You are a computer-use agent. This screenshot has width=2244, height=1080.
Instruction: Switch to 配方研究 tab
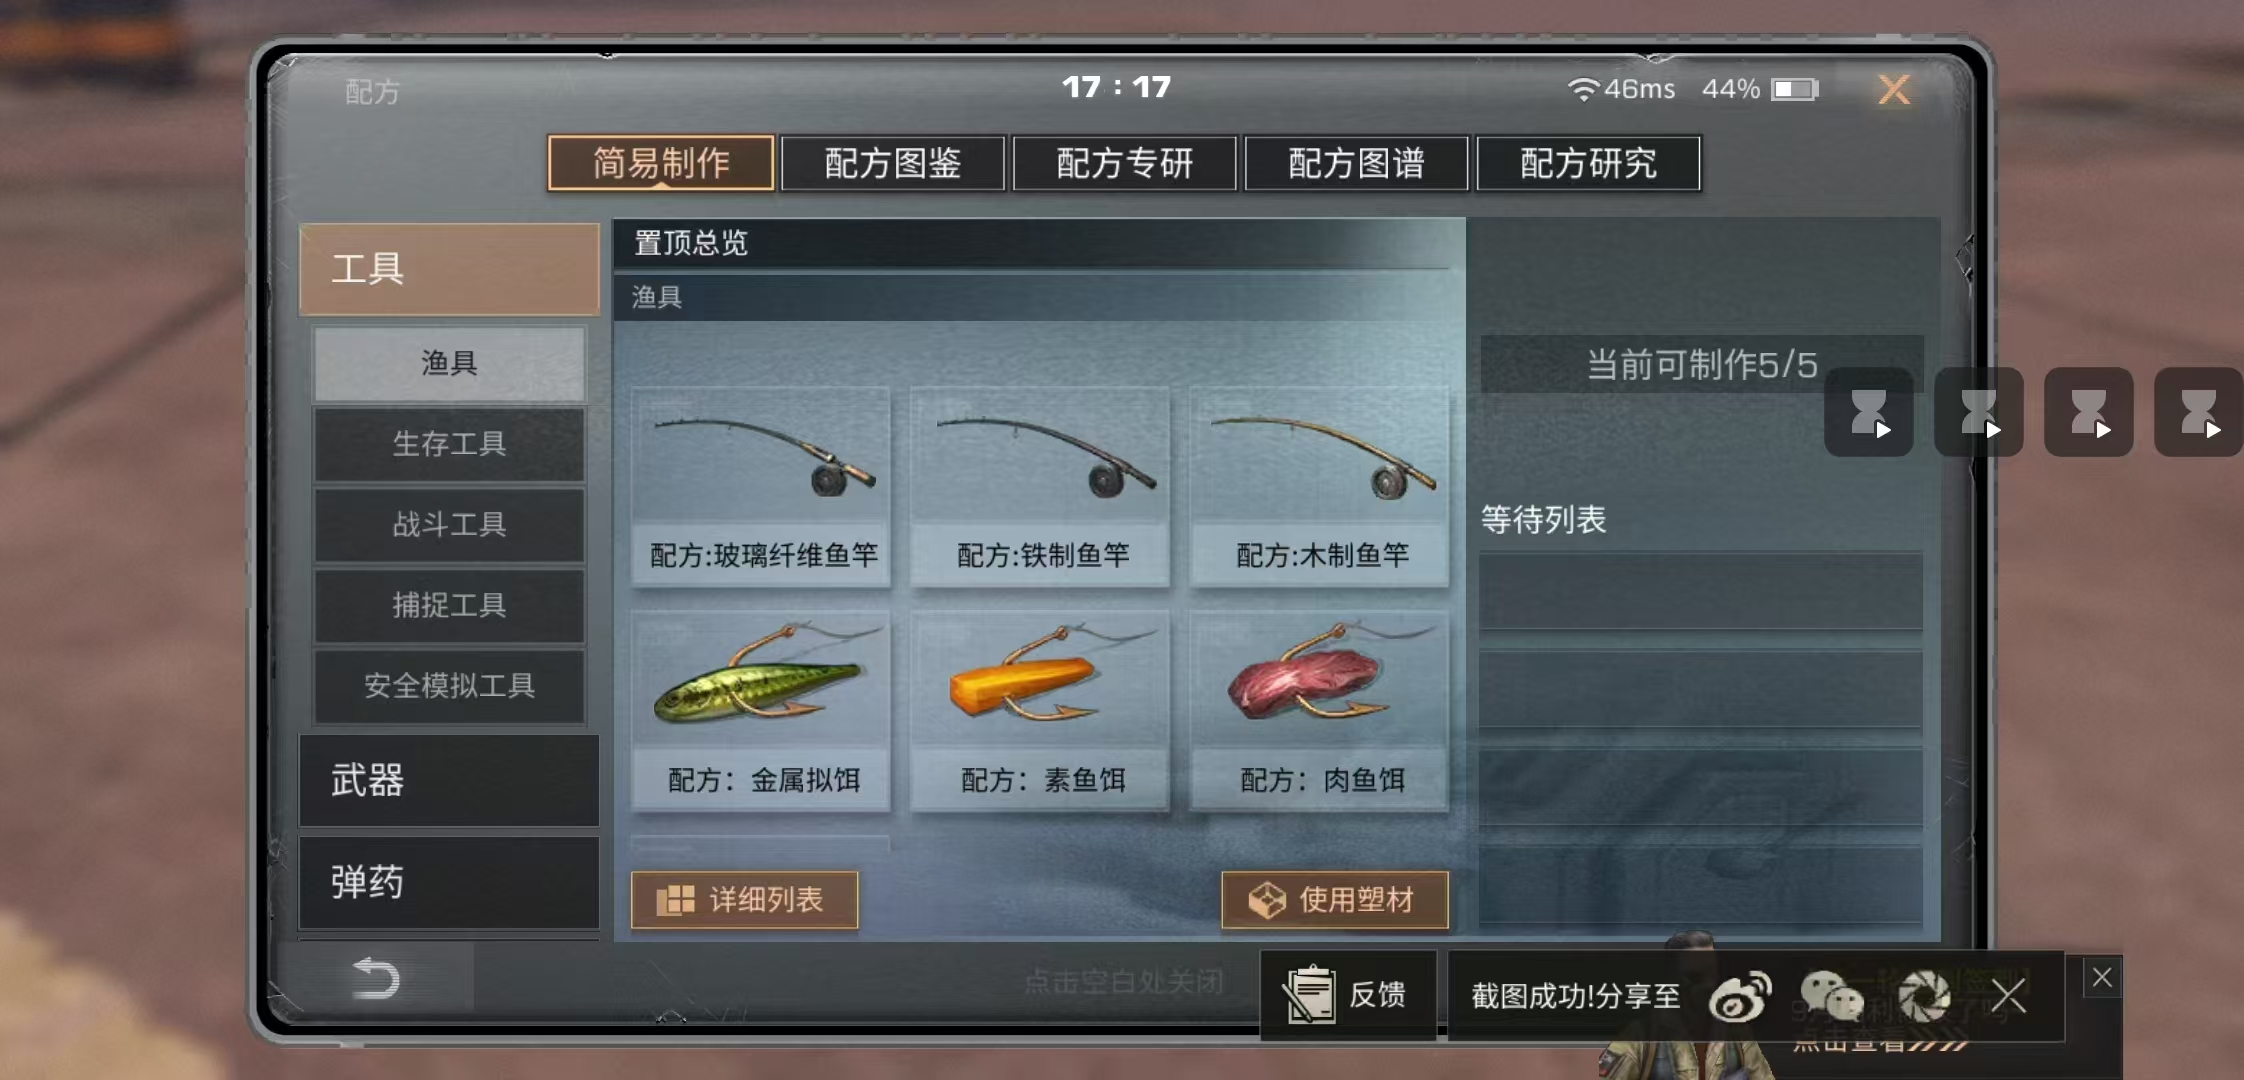1588,163
